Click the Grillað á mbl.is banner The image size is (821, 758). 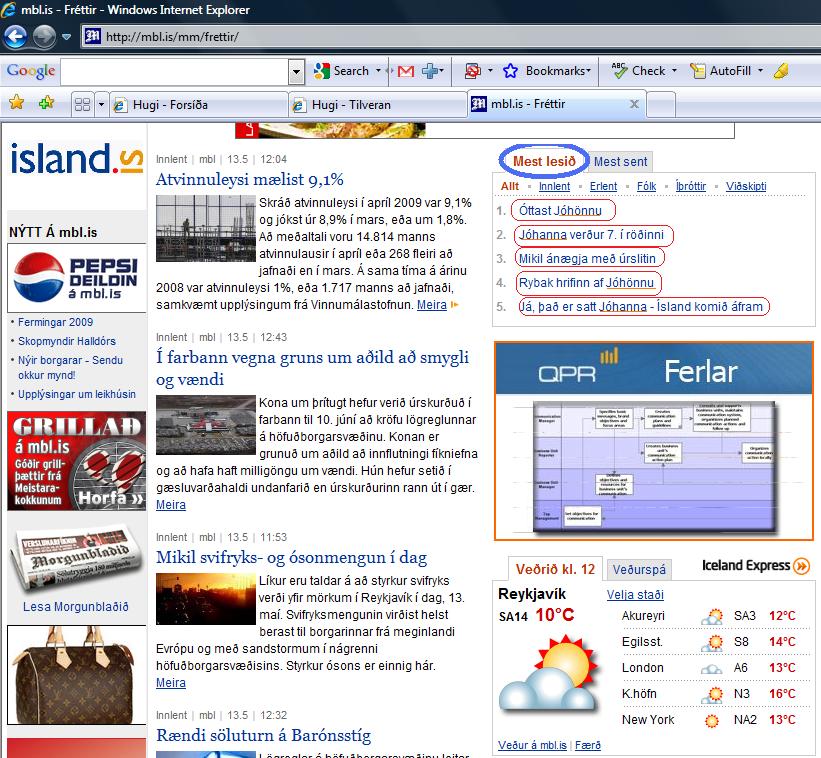[76, 461]
